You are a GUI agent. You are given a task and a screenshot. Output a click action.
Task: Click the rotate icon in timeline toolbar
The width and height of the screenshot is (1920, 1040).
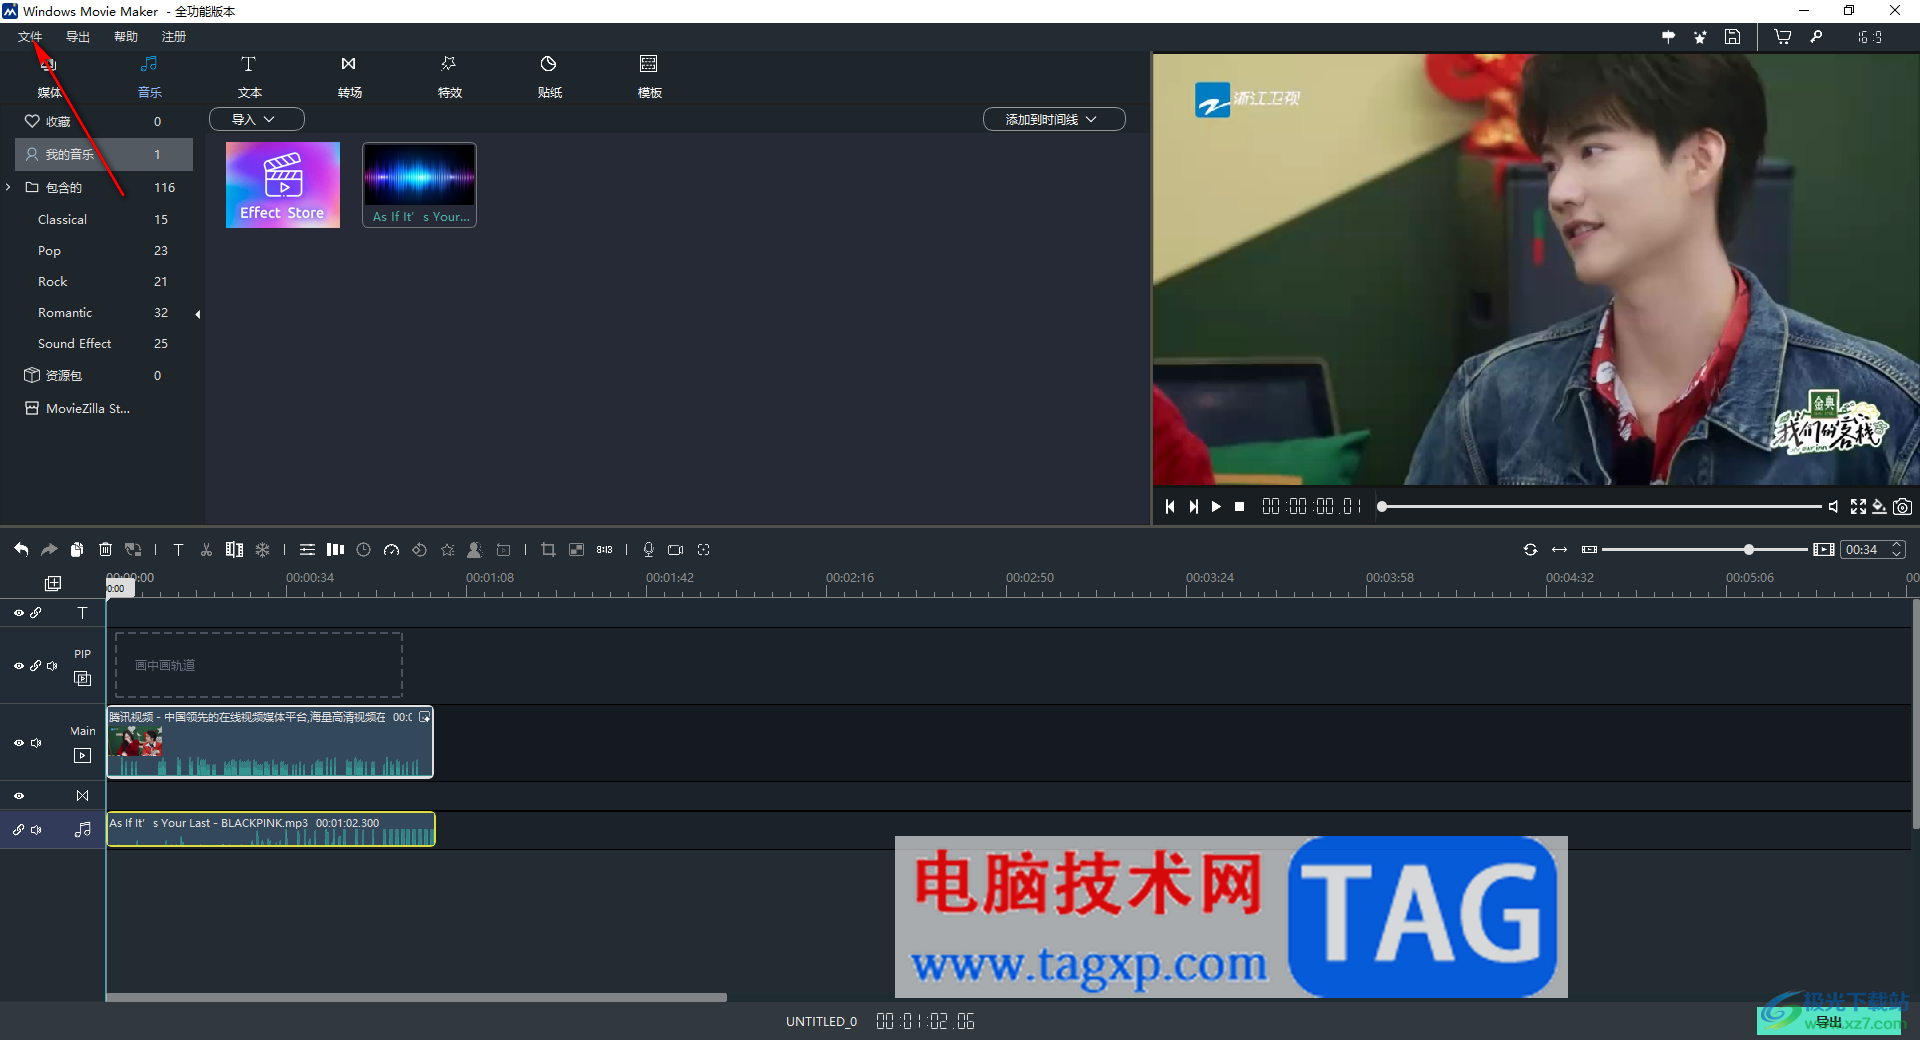(419, 549)
